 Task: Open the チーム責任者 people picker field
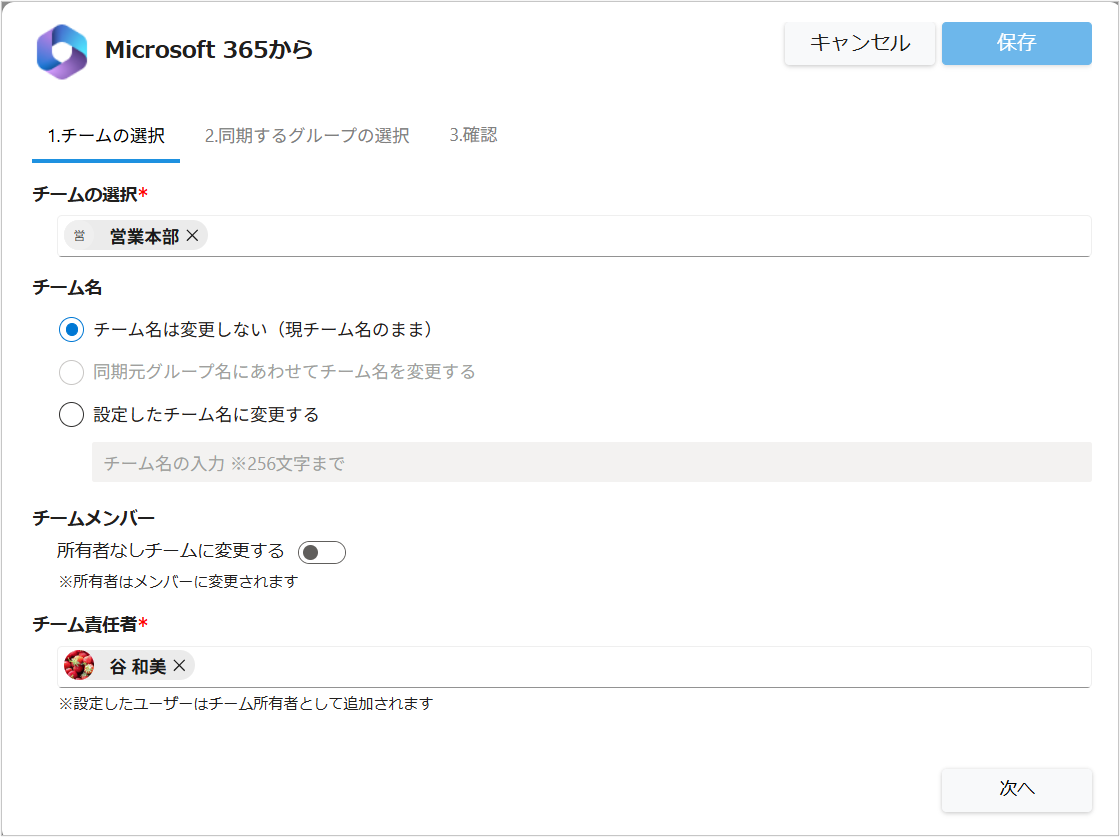(640, 666)
